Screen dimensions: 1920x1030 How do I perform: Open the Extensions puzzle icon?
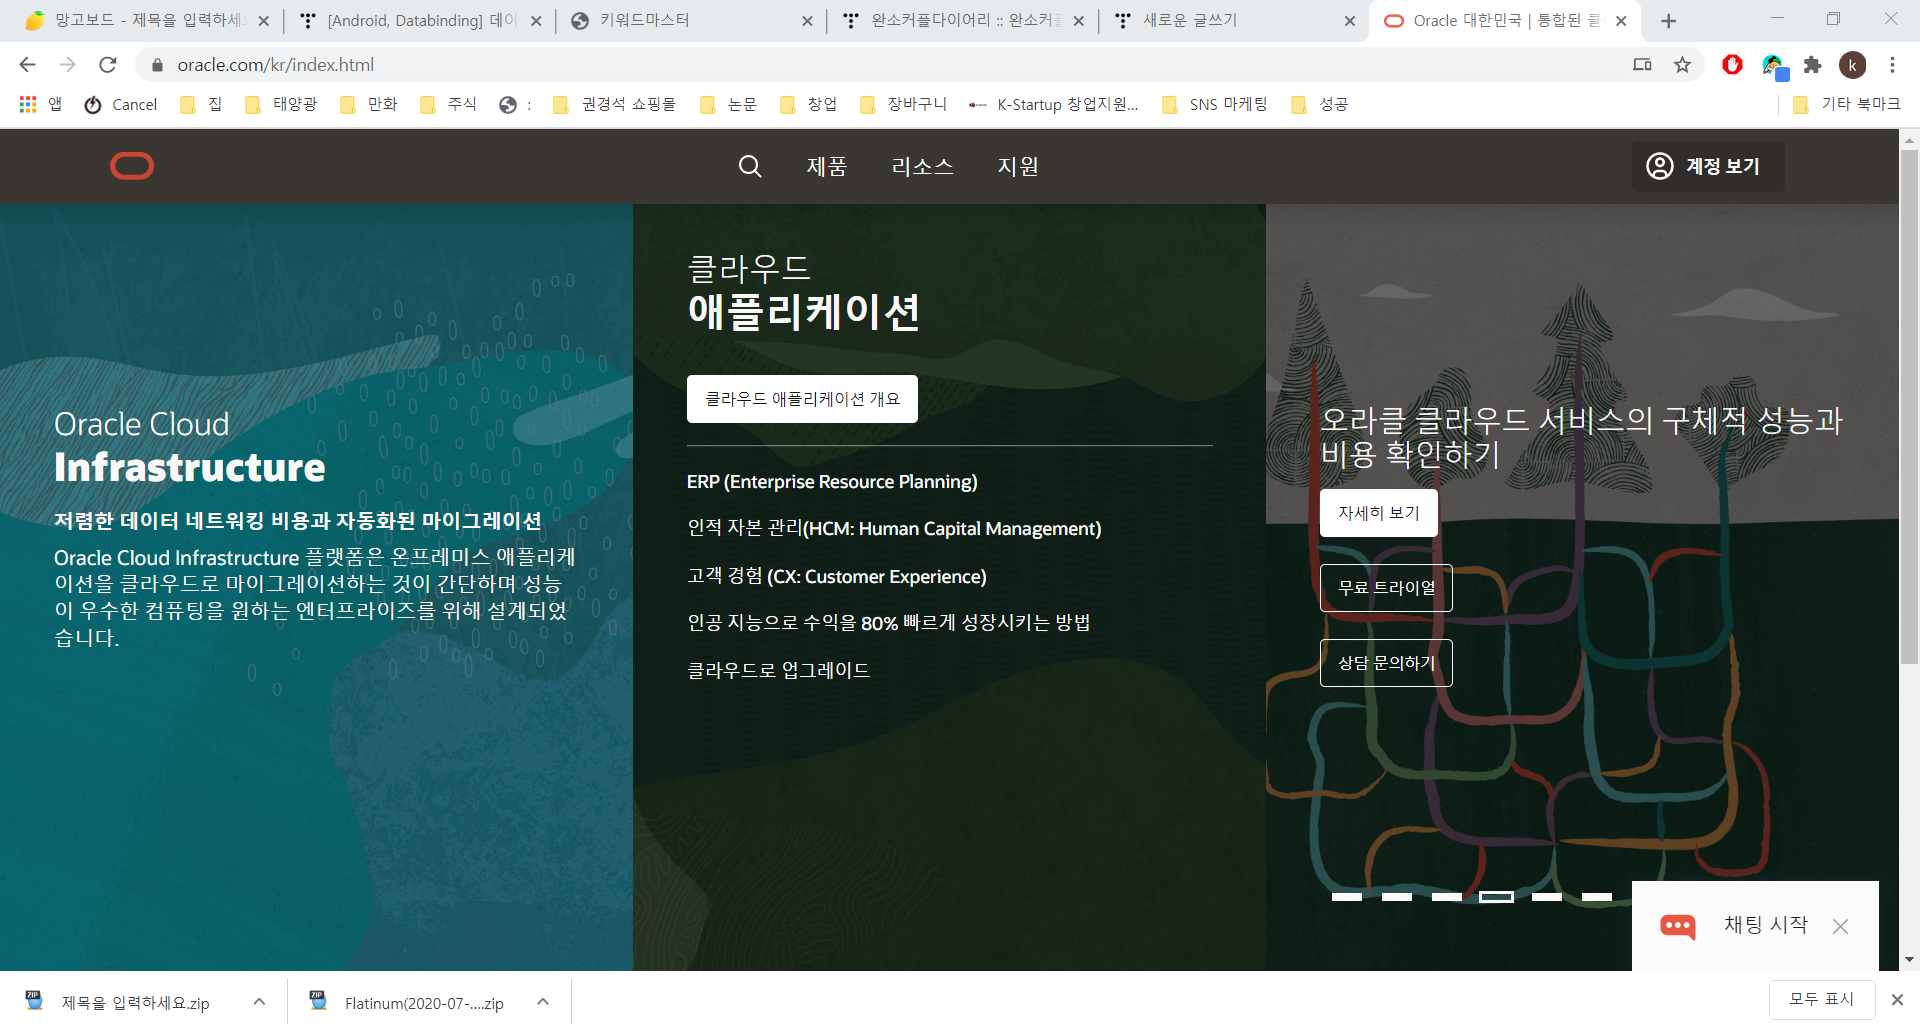click(x=1812, y=65)
